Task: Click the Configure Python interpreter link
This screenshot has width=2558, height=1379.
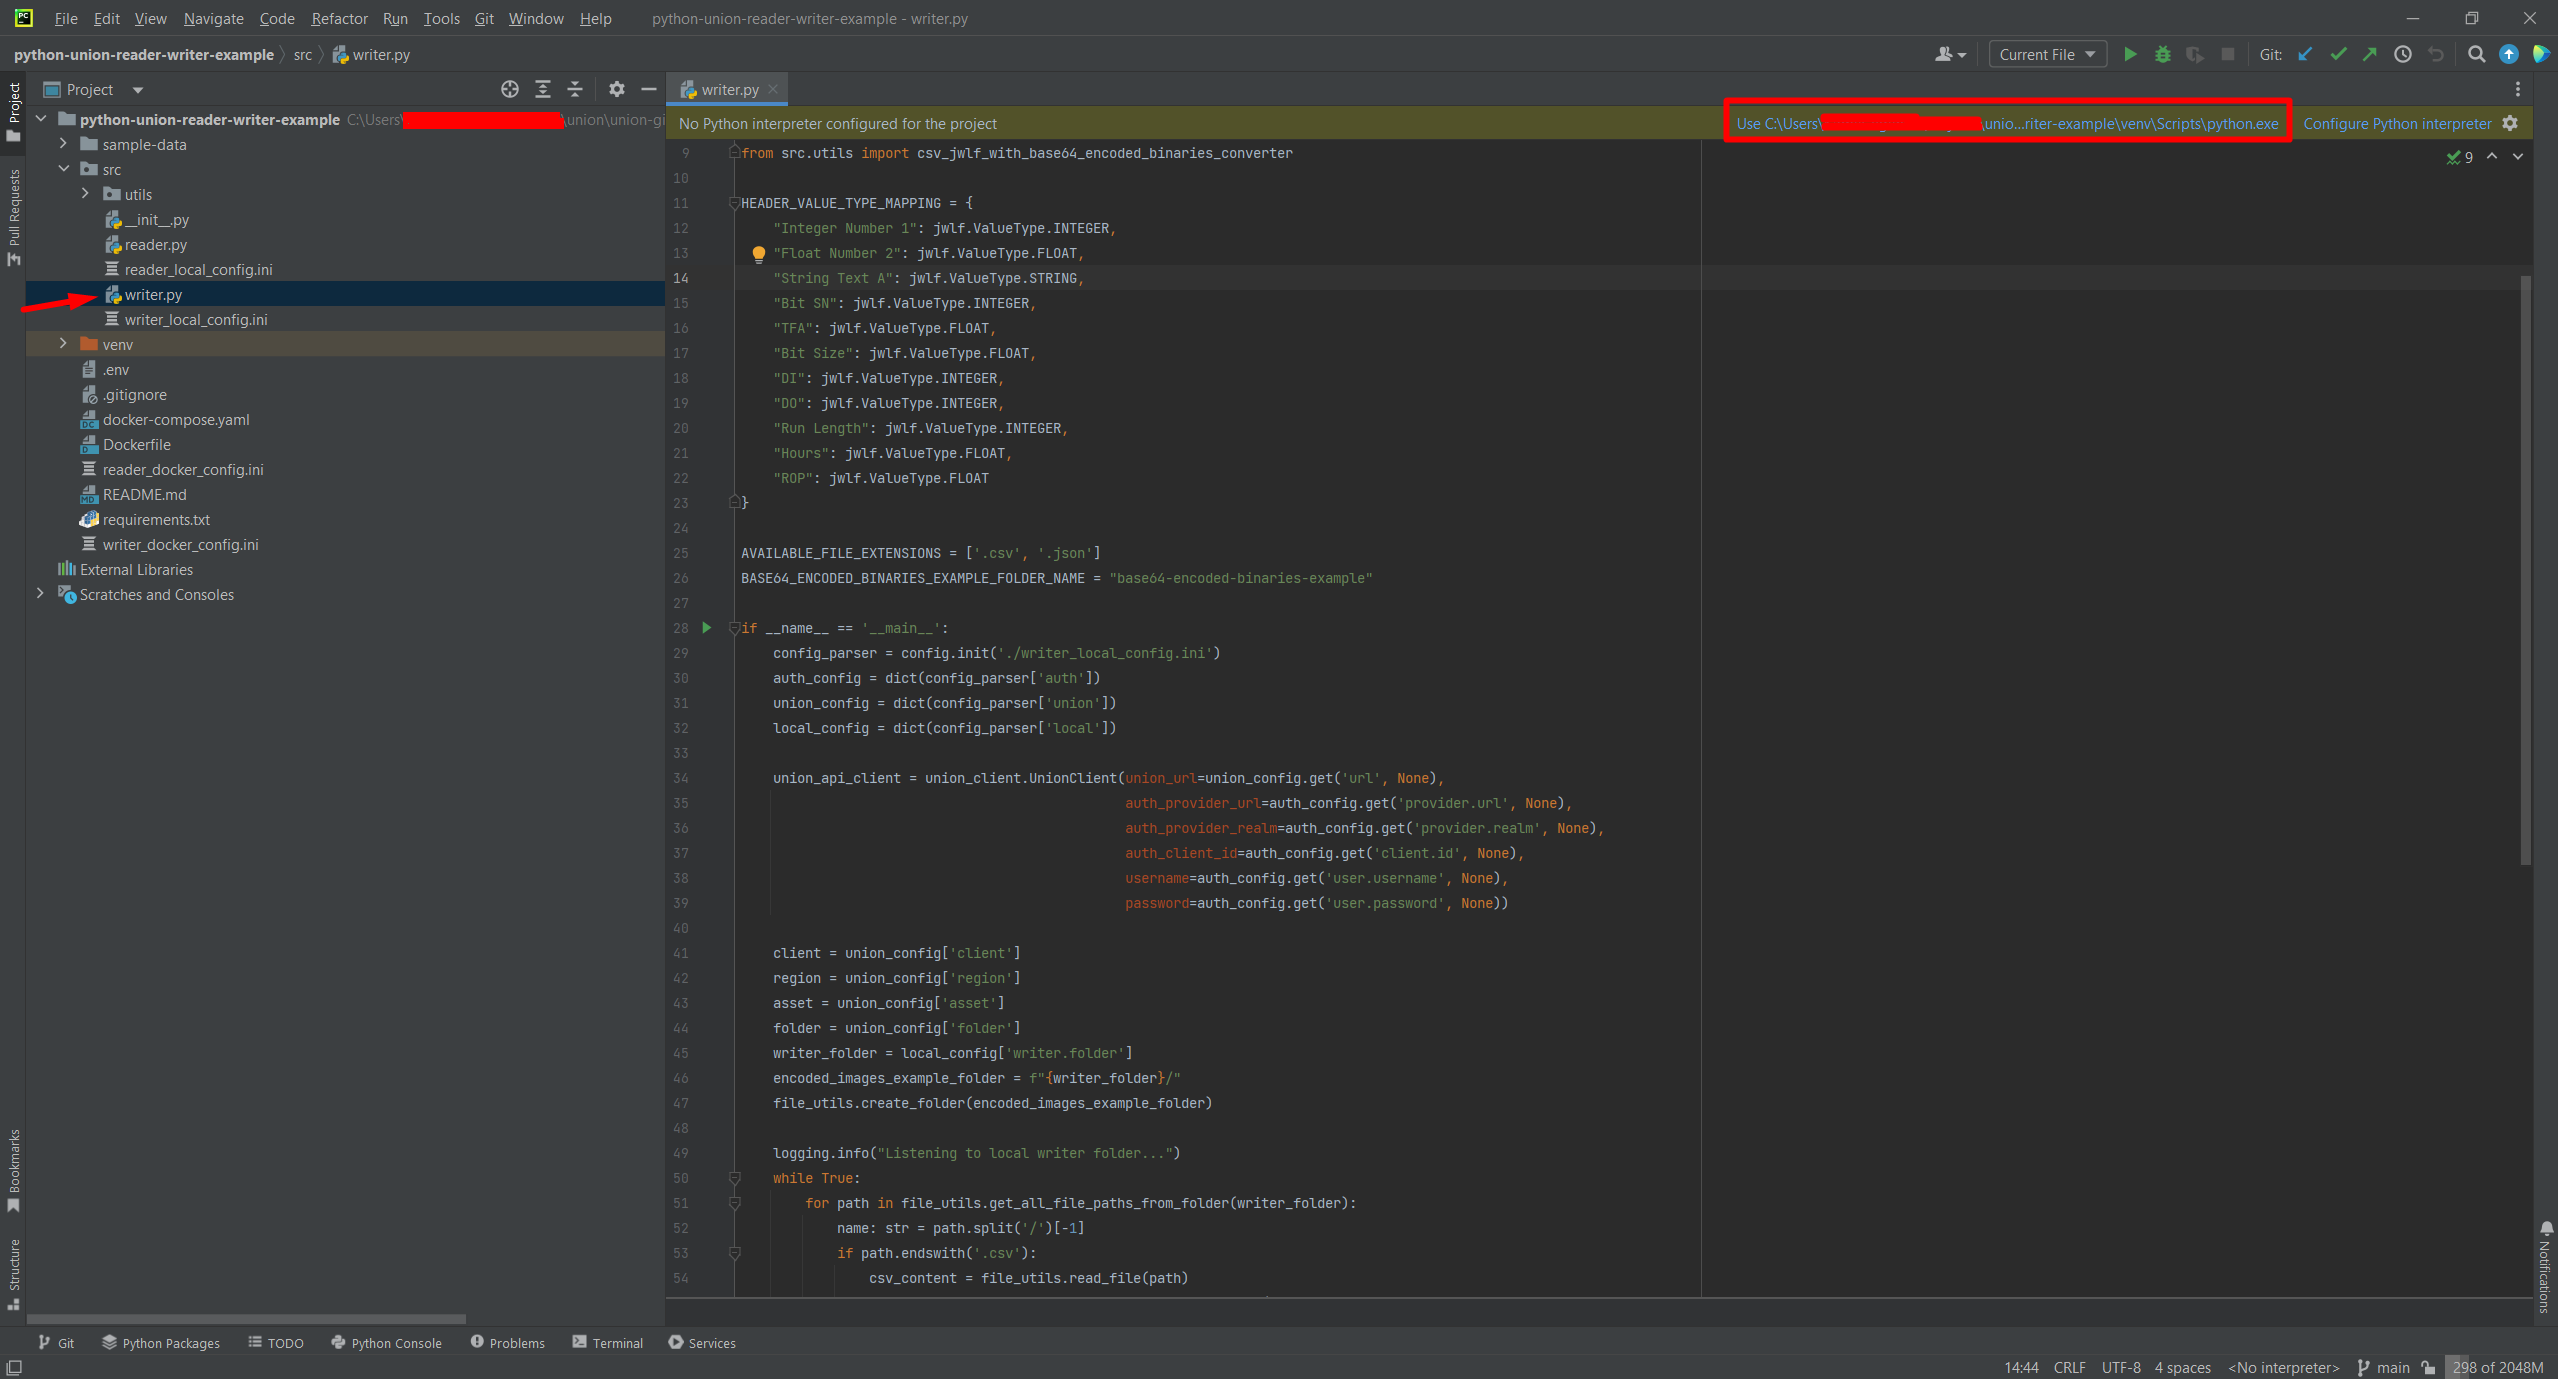Action: click(2398, 123)
